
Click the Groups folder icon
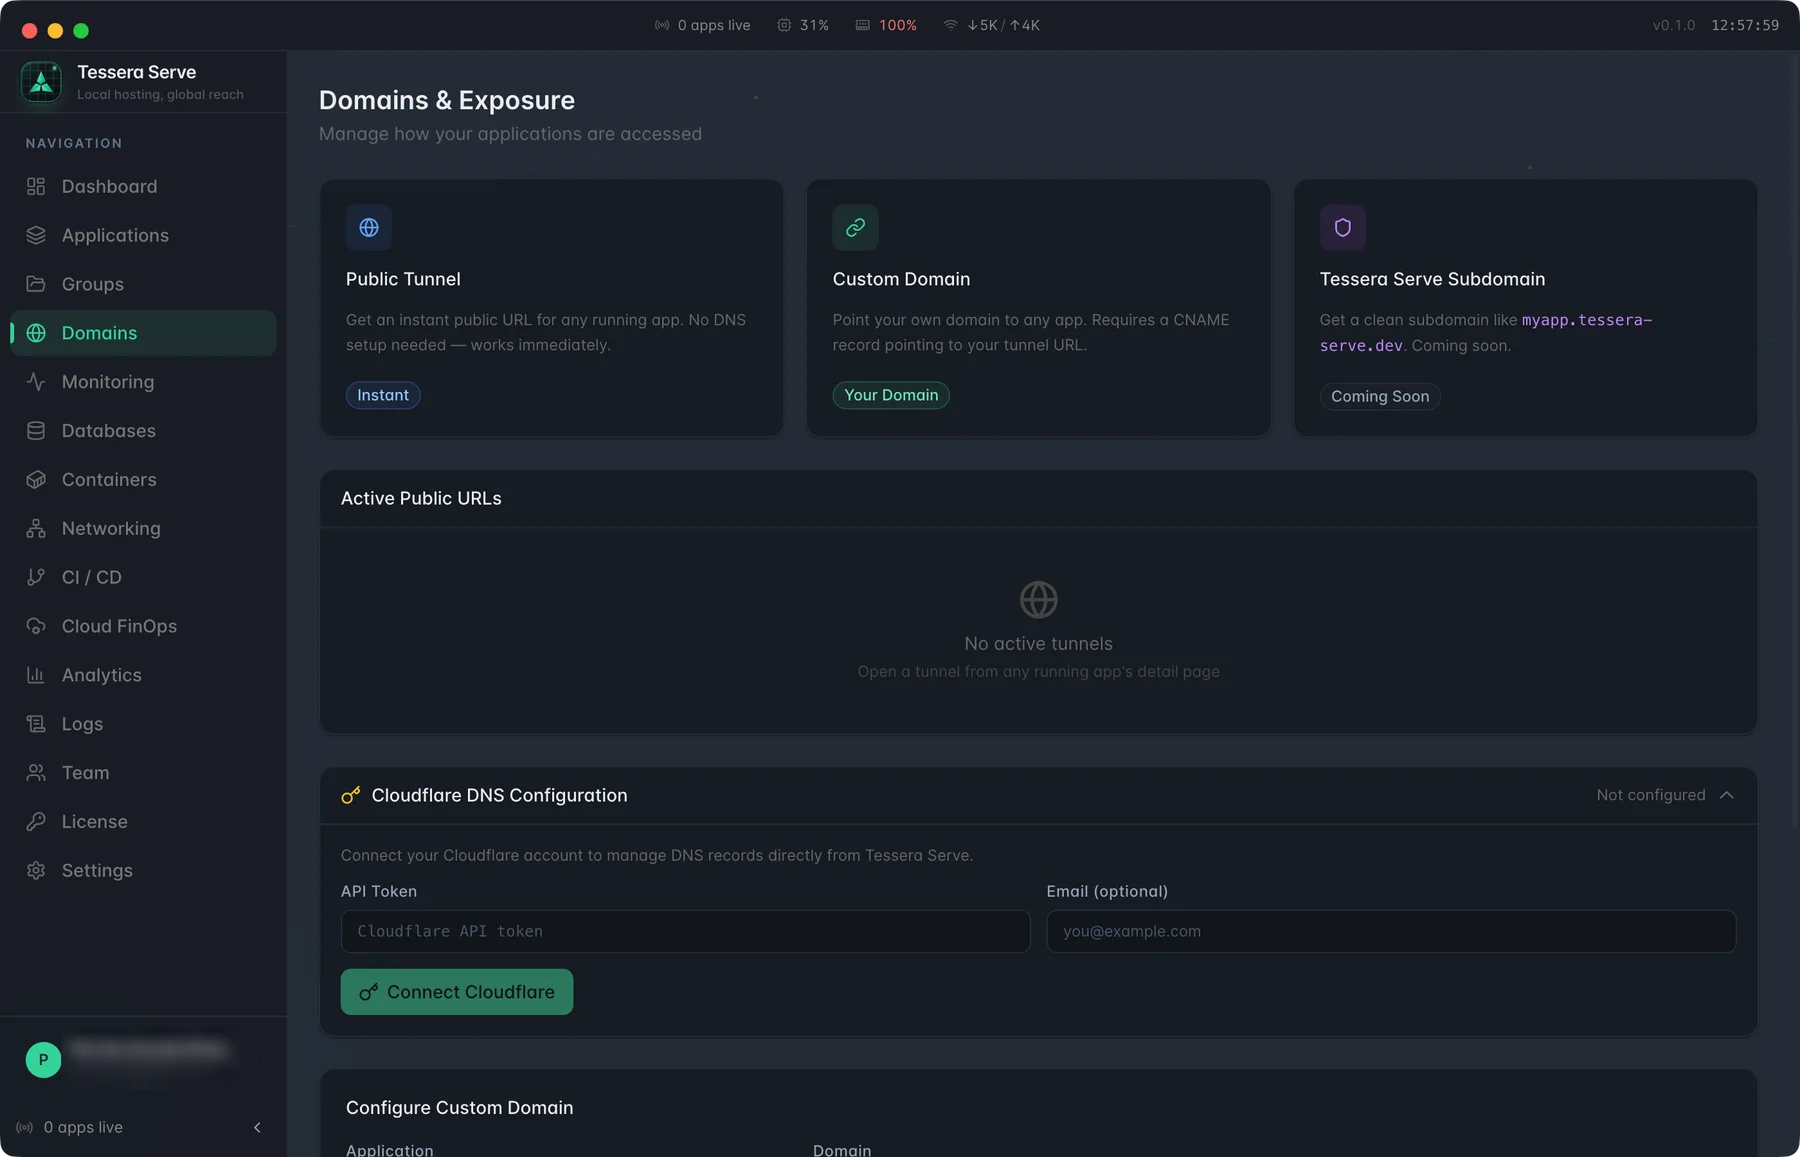(36, 284)
